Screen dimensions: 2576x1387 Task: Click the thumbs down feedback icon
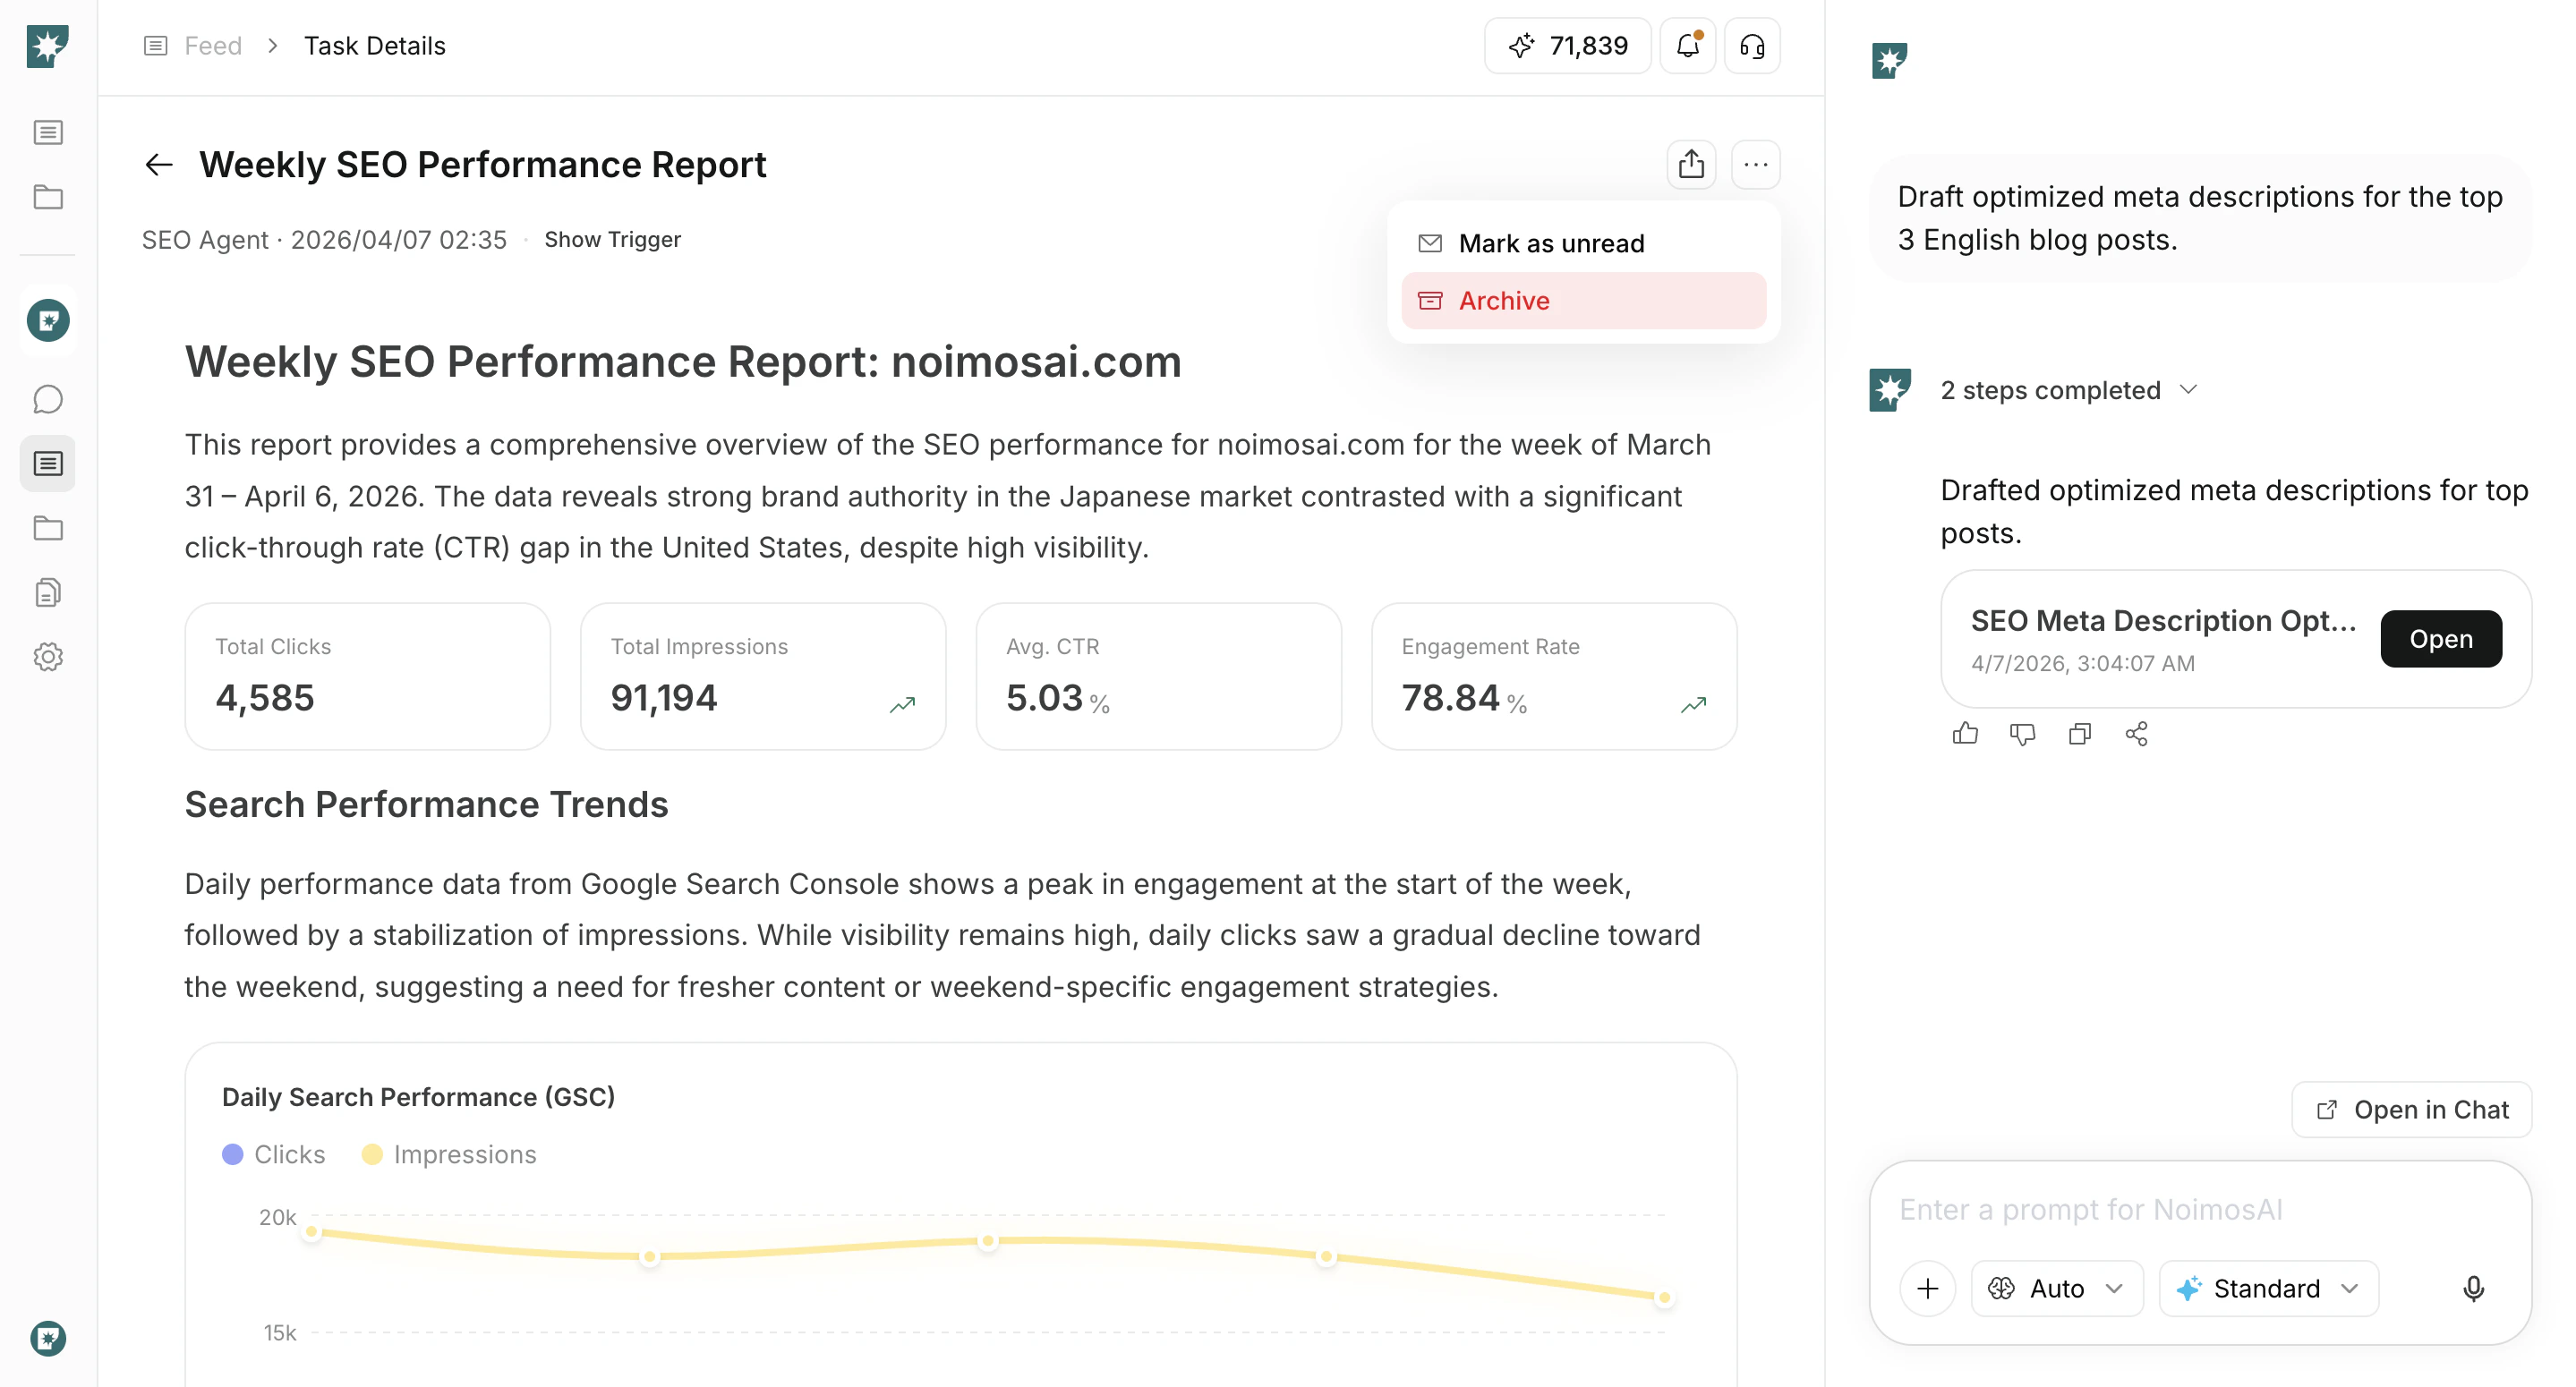pos(2021,734)
